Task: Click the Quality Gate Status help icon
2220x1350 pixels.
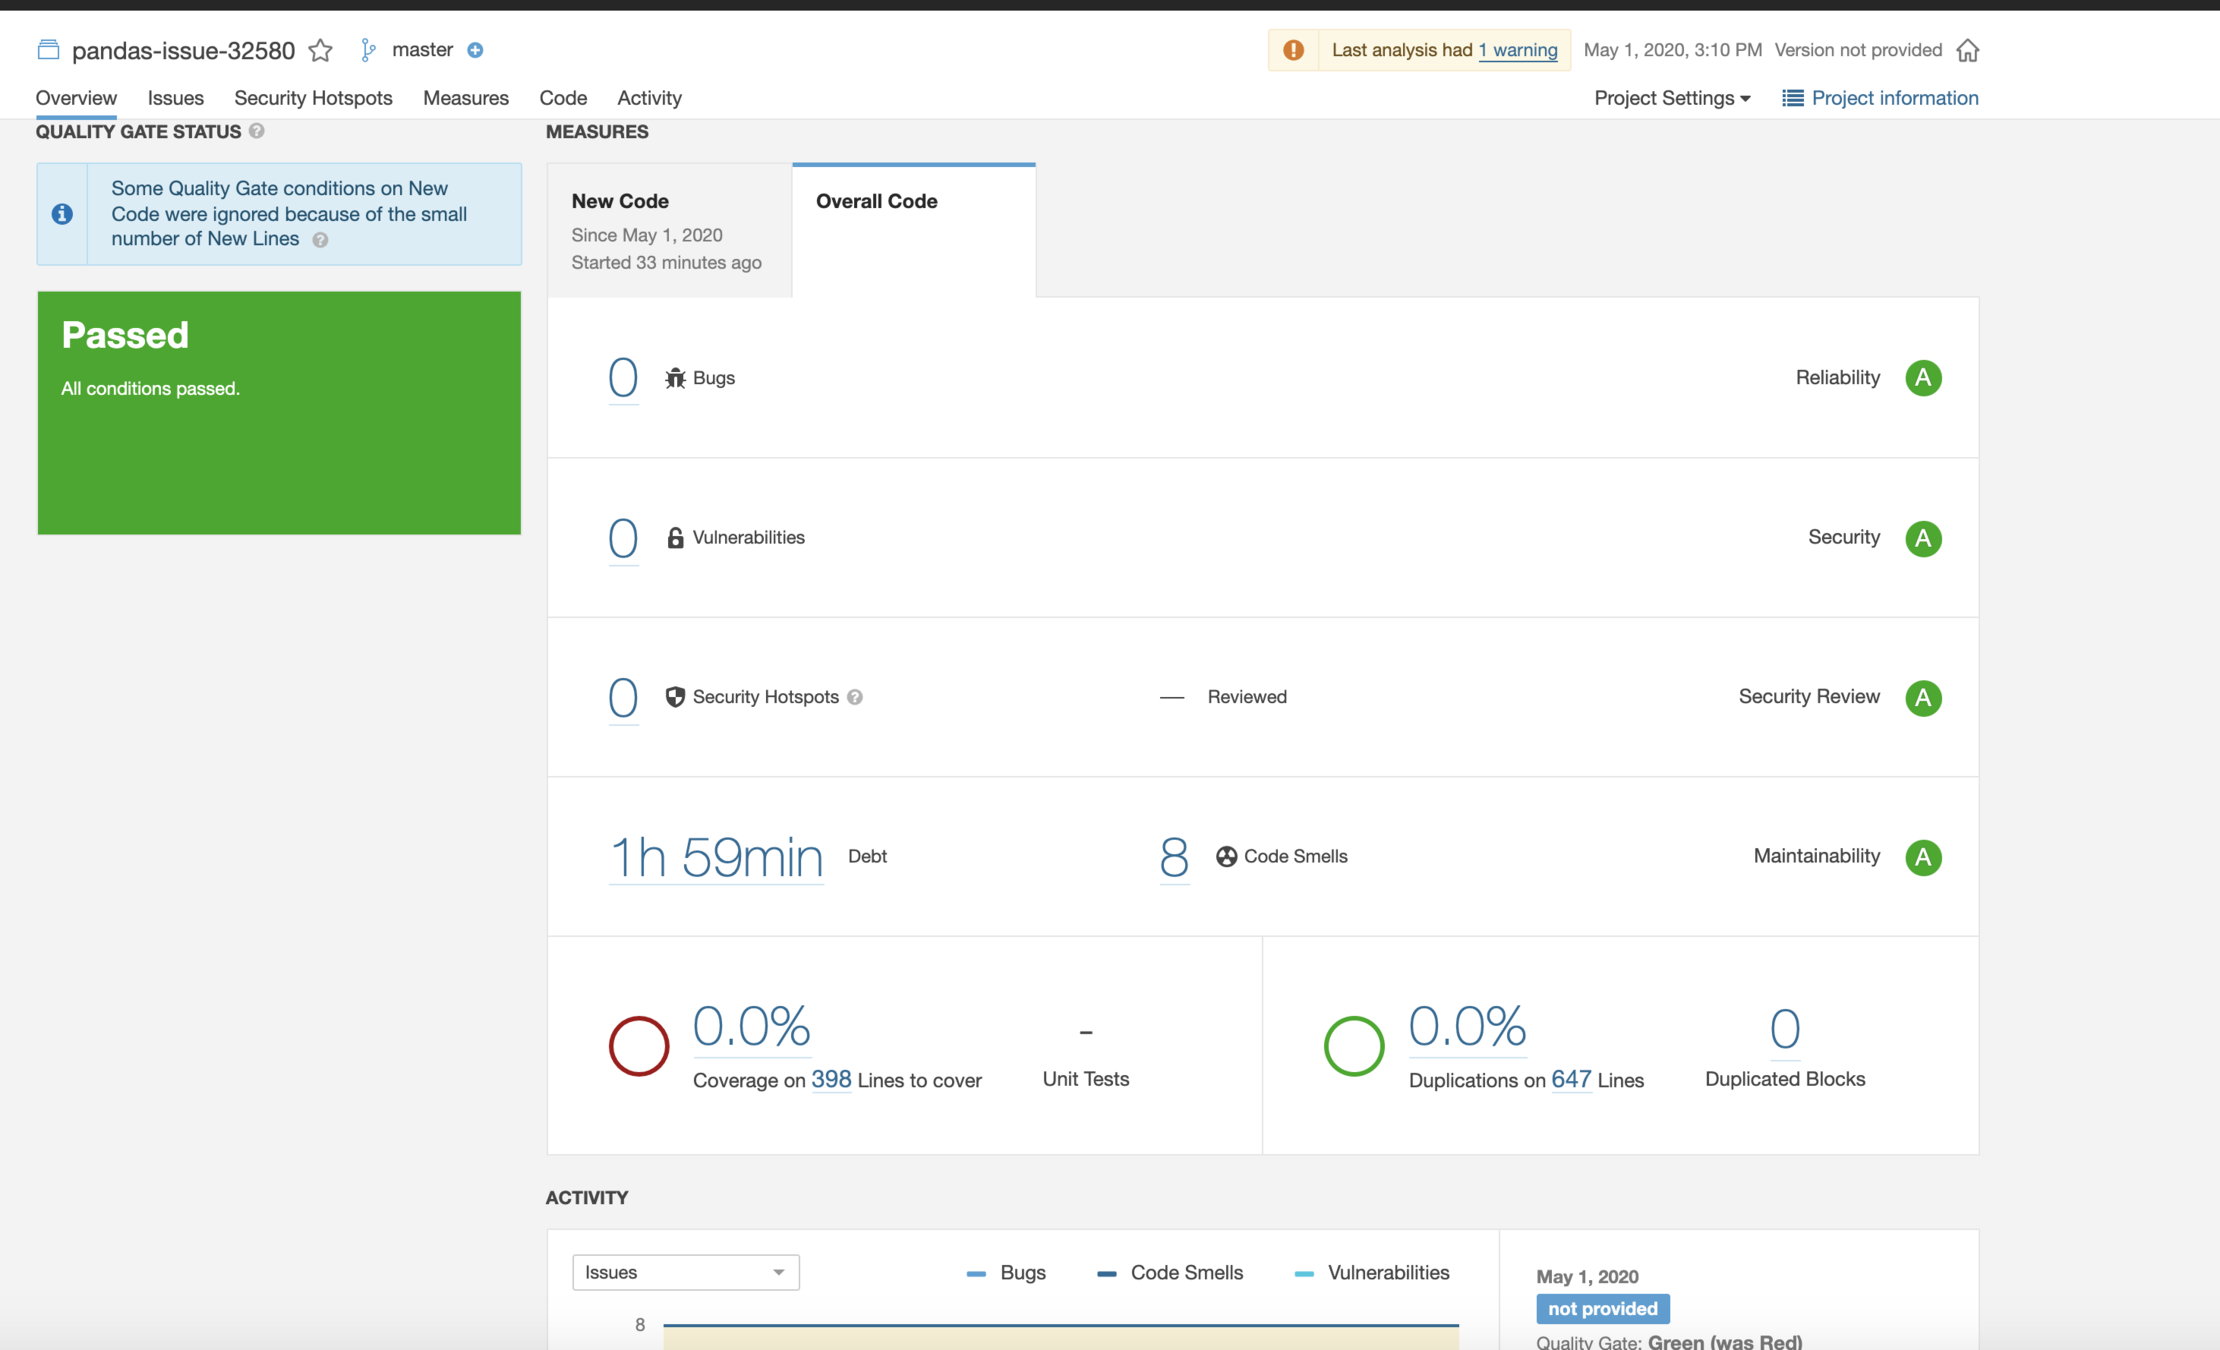Action: click(x=257, y=131)
